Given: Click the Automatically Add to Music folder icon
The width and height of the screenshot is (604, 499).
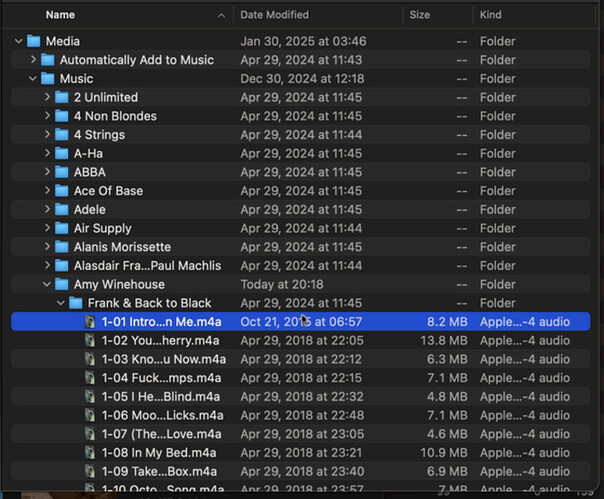Looking at the screenshot, I should [48, 60].
